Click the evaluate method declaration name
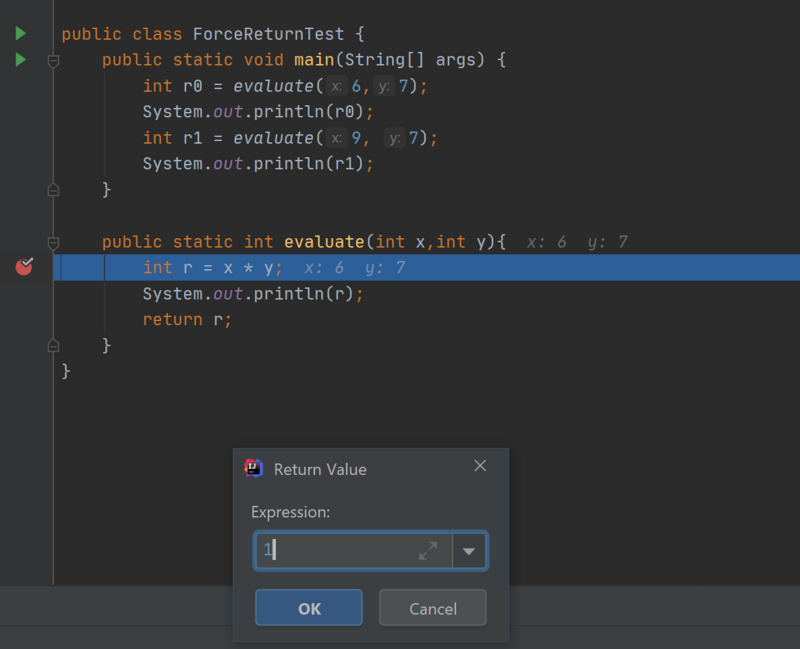 point(324,242)
